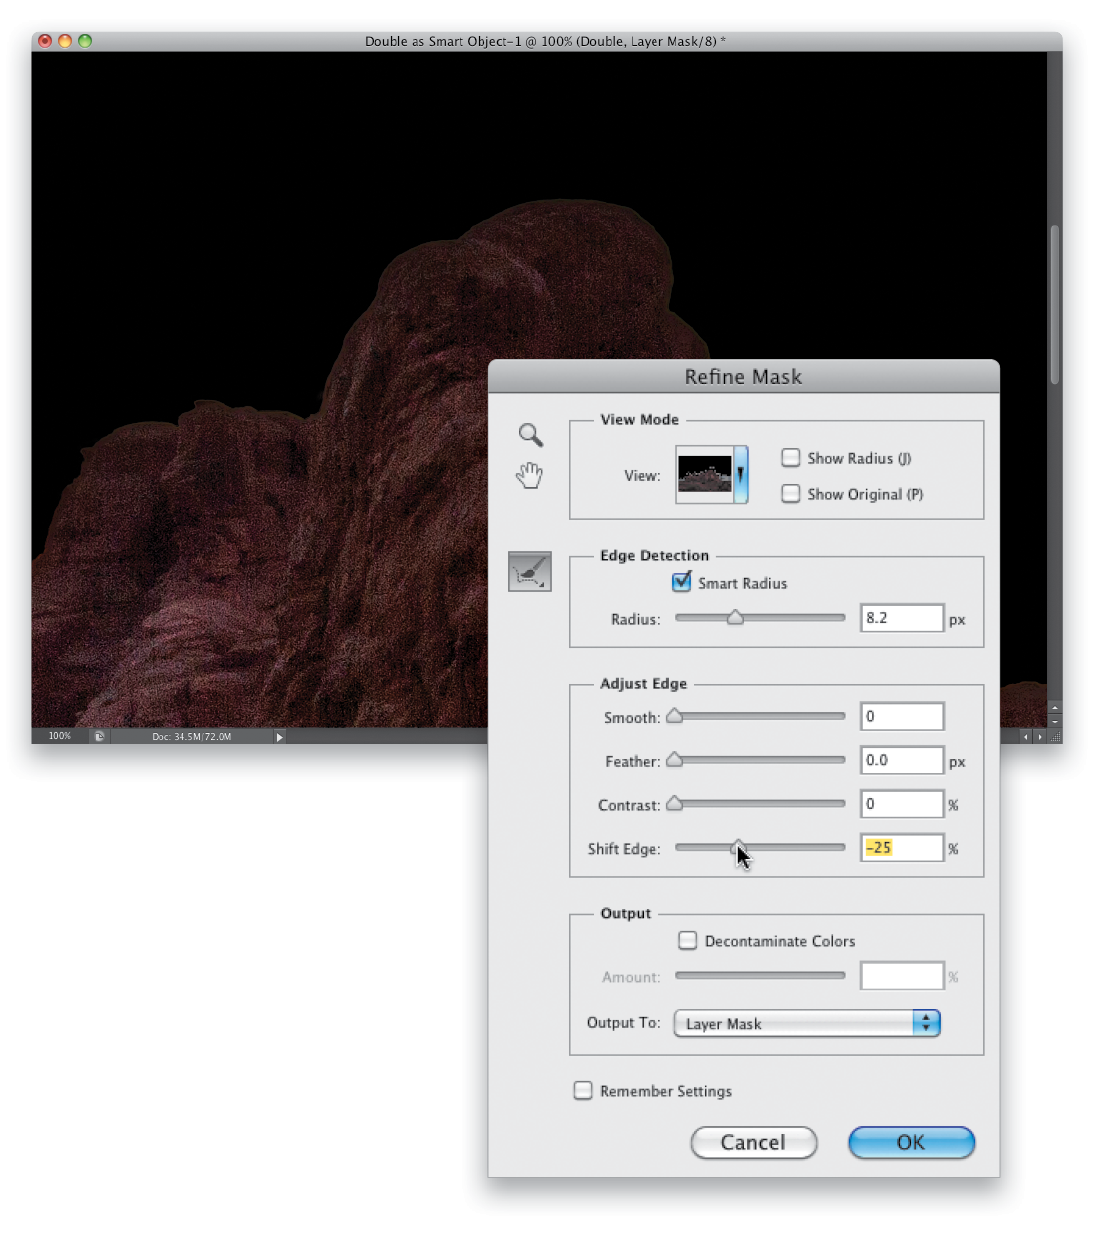Uncheck the Smart Radius checkbox
Screen dimensions: 1100x1251
tap(682, 581)
